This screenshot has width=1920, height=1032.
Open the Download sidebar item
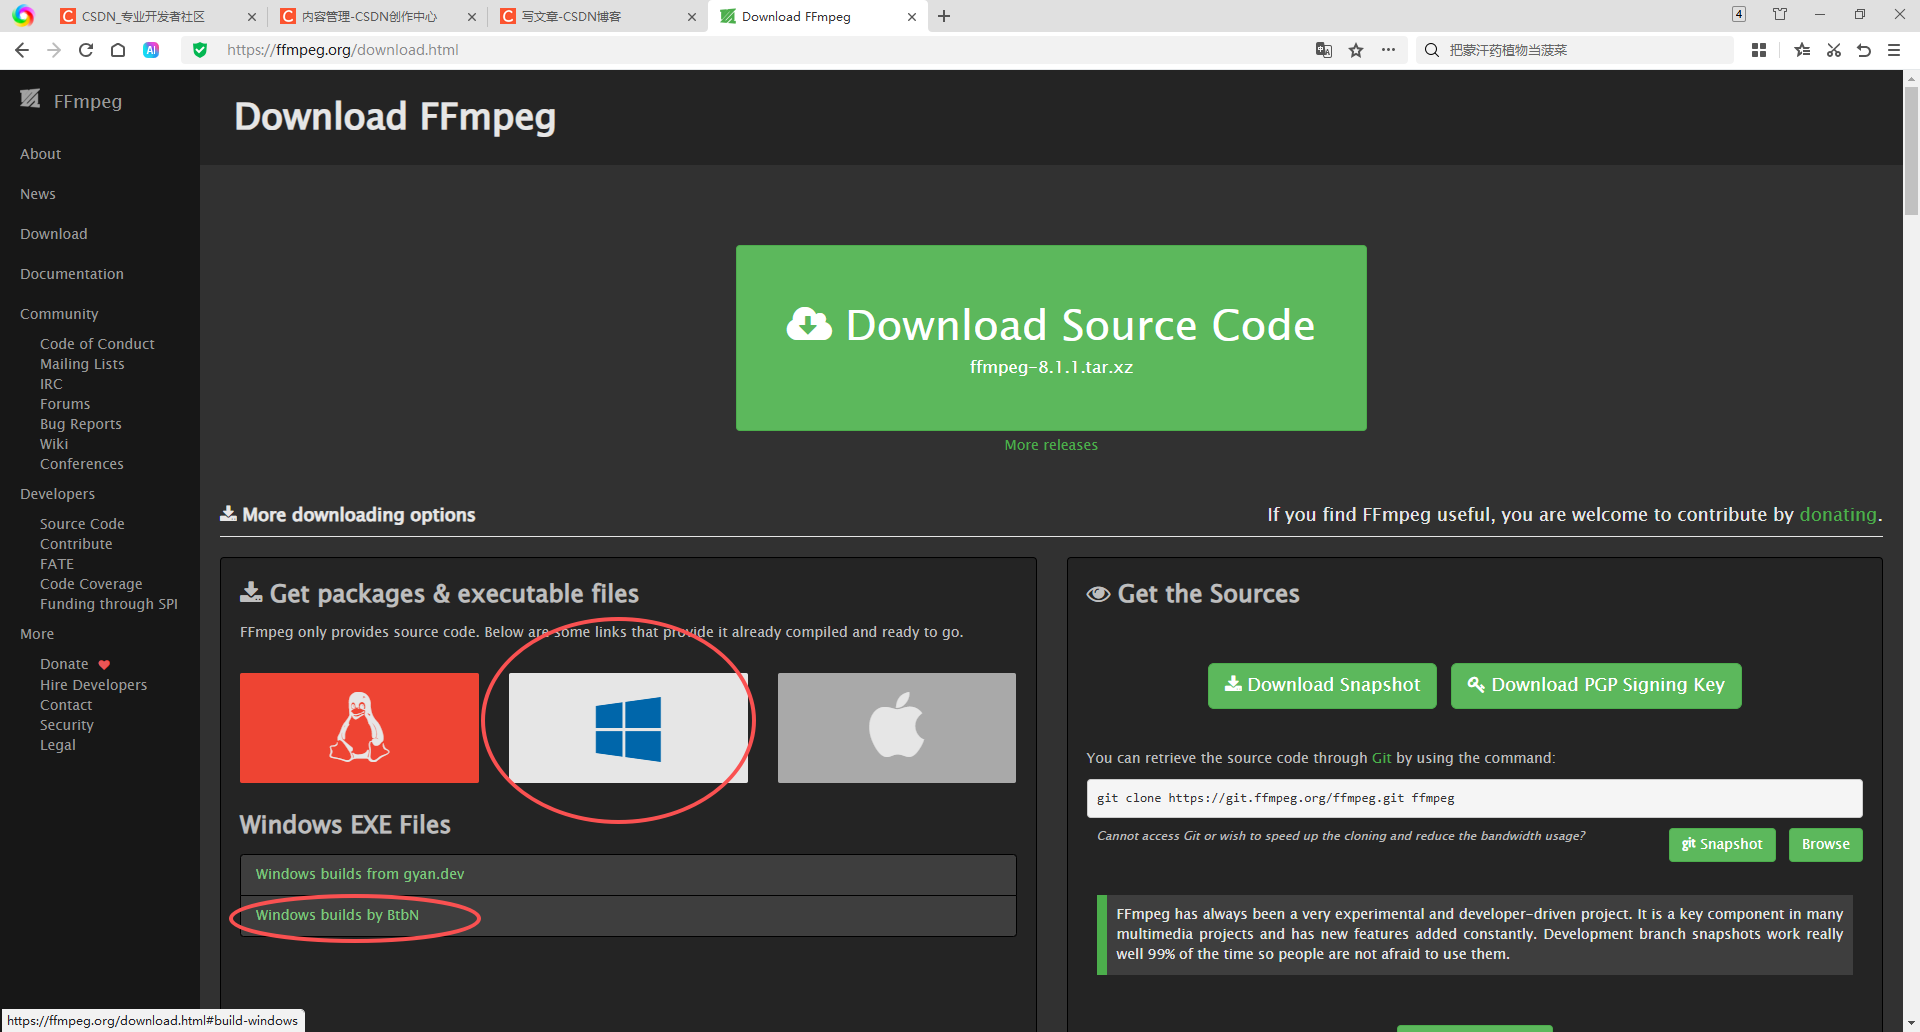(54, 234)
